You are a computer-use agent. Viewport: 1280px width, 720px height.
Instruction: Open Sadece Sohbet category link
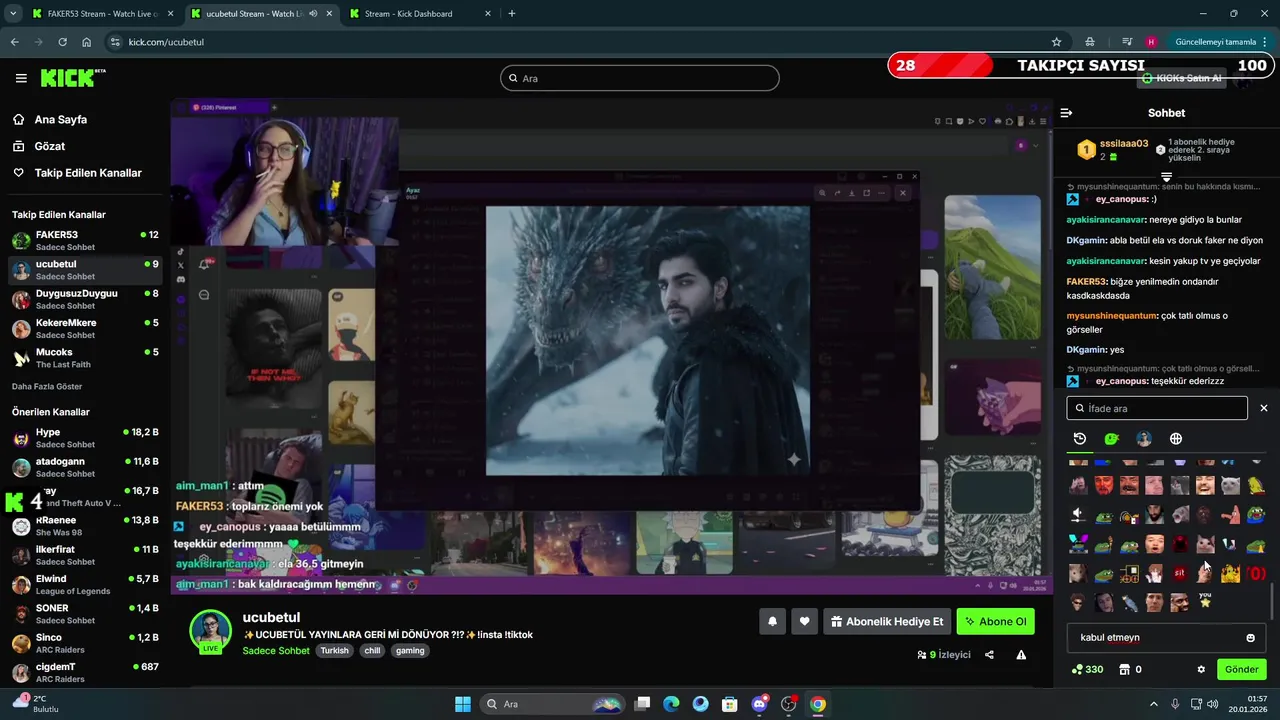click(x=276, y=650)
